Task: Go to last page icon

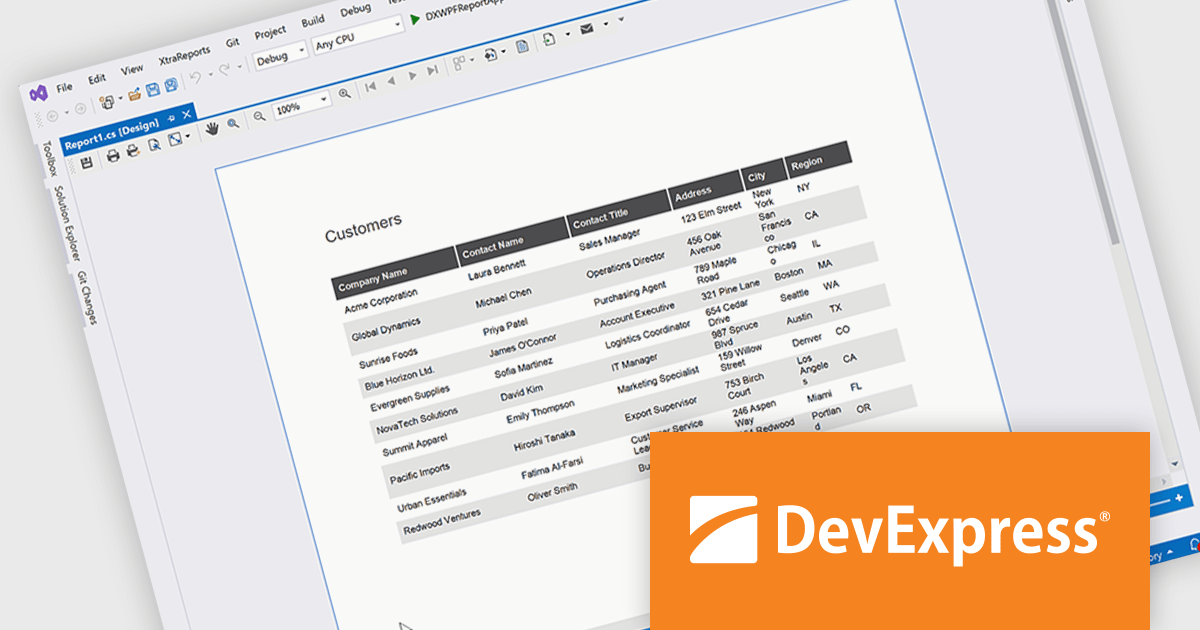Action: click(432, 70)
